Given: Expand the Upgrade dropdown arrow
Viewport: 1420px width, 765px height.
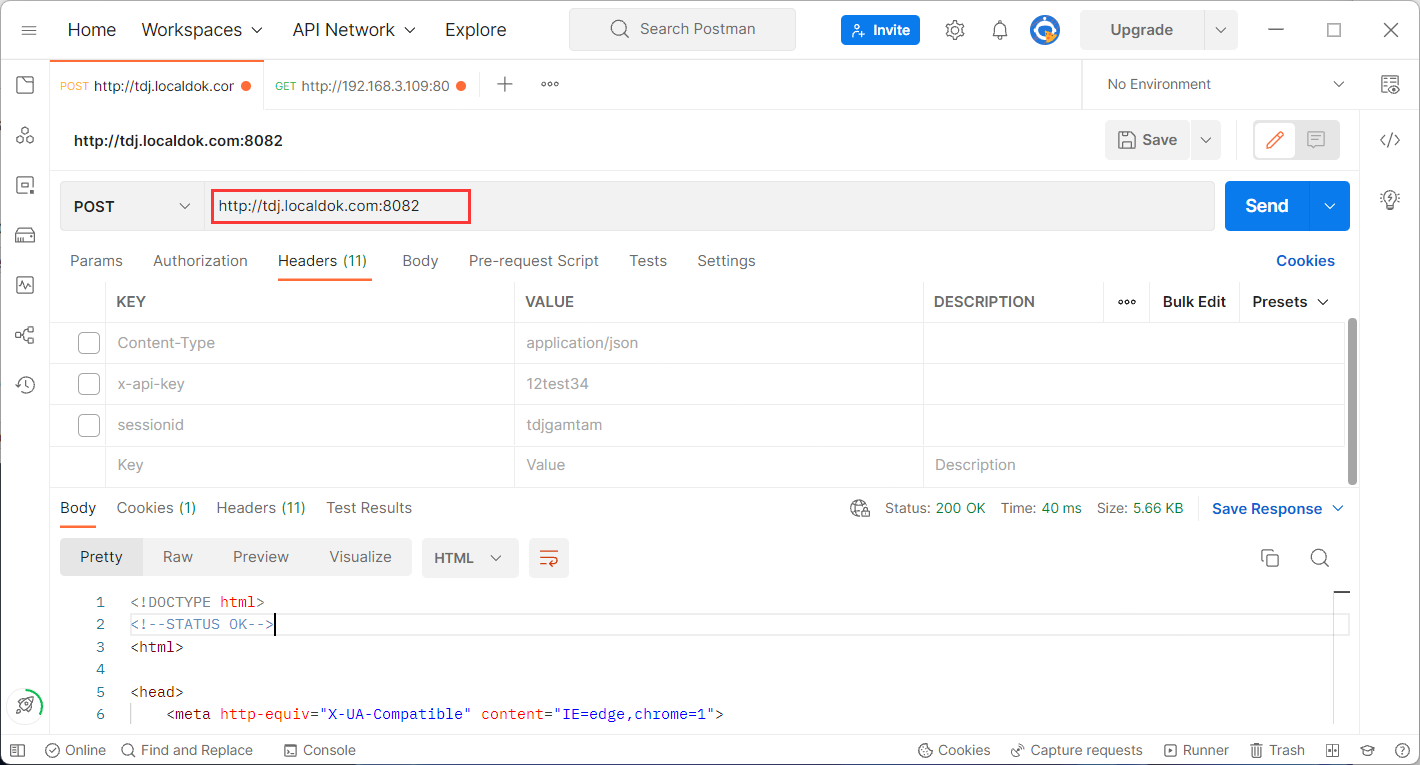Looking at the screenshot, I should coord(1221,30).
